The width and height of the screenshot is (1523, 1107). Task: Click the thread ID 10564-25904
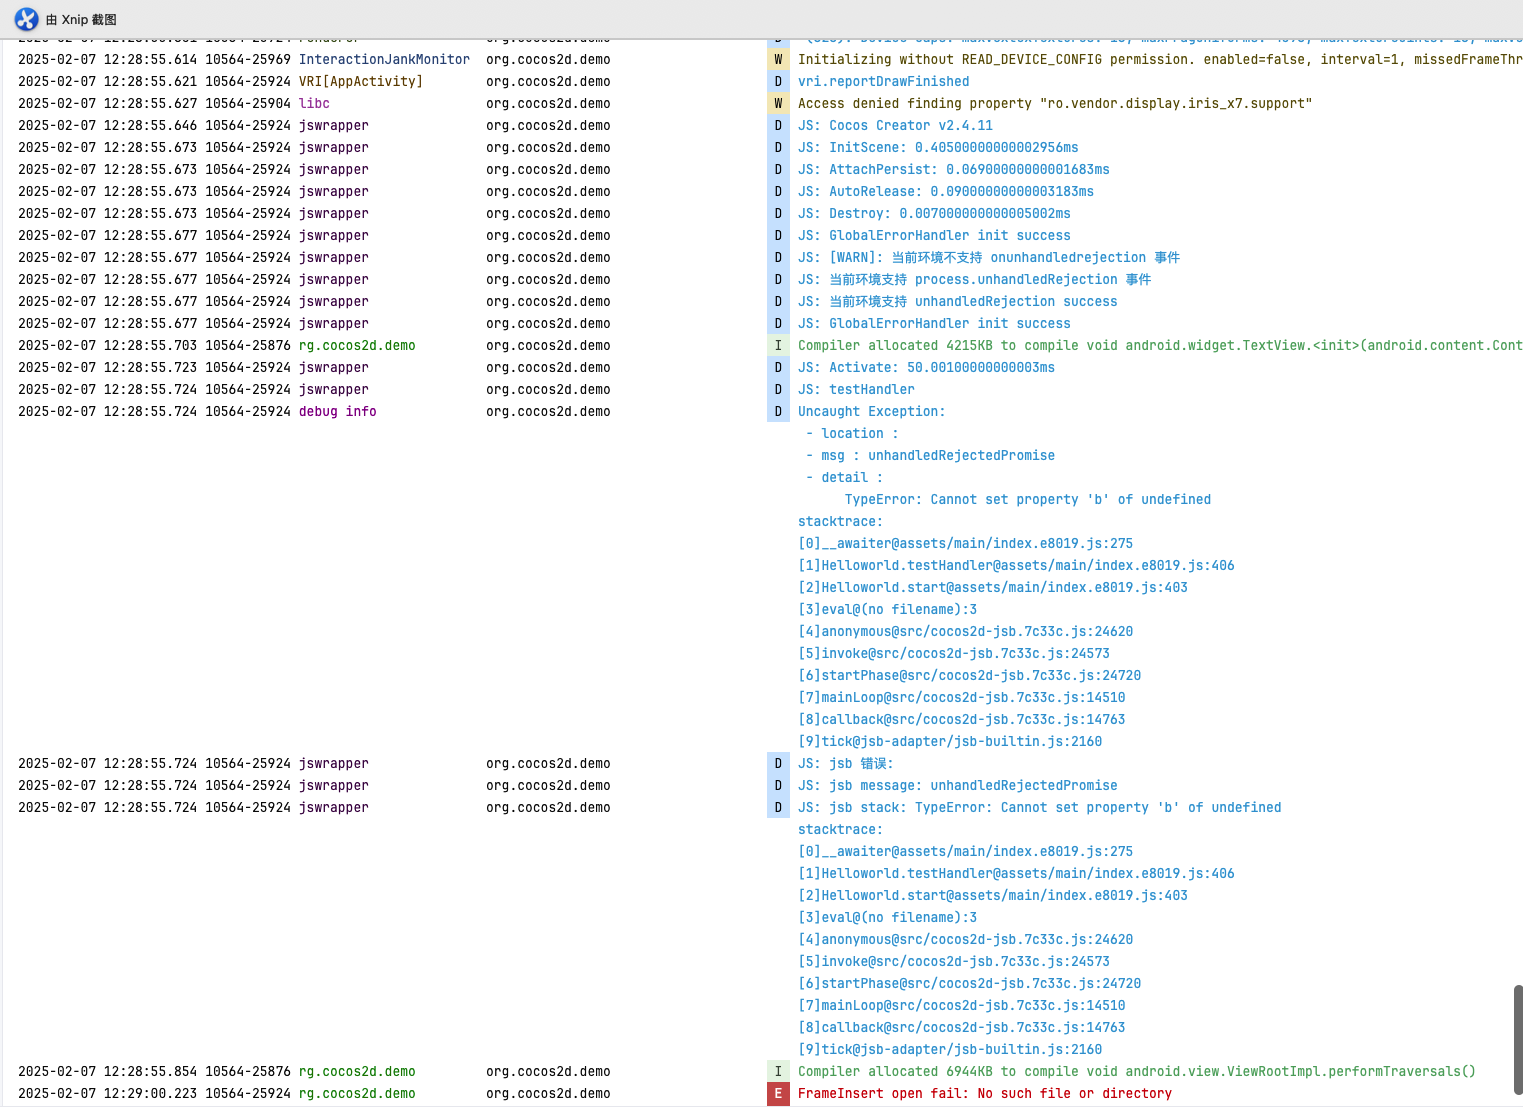click(248, 104)
